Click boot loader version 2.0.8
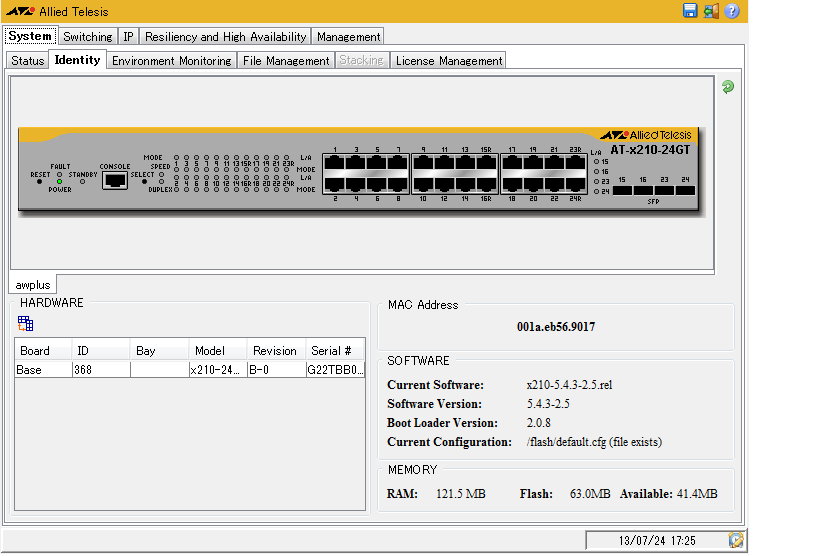Screen dimensions: 819x556 click(x=539, y=422)
